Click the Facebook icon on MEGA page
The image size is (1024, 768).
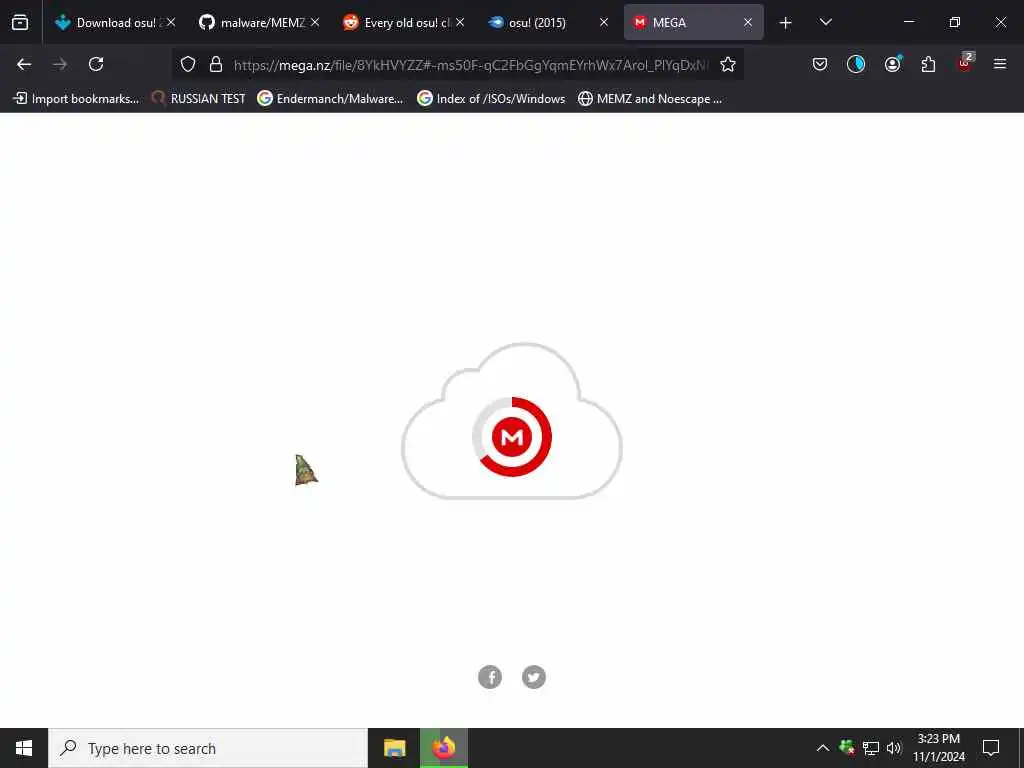[490, 677]
